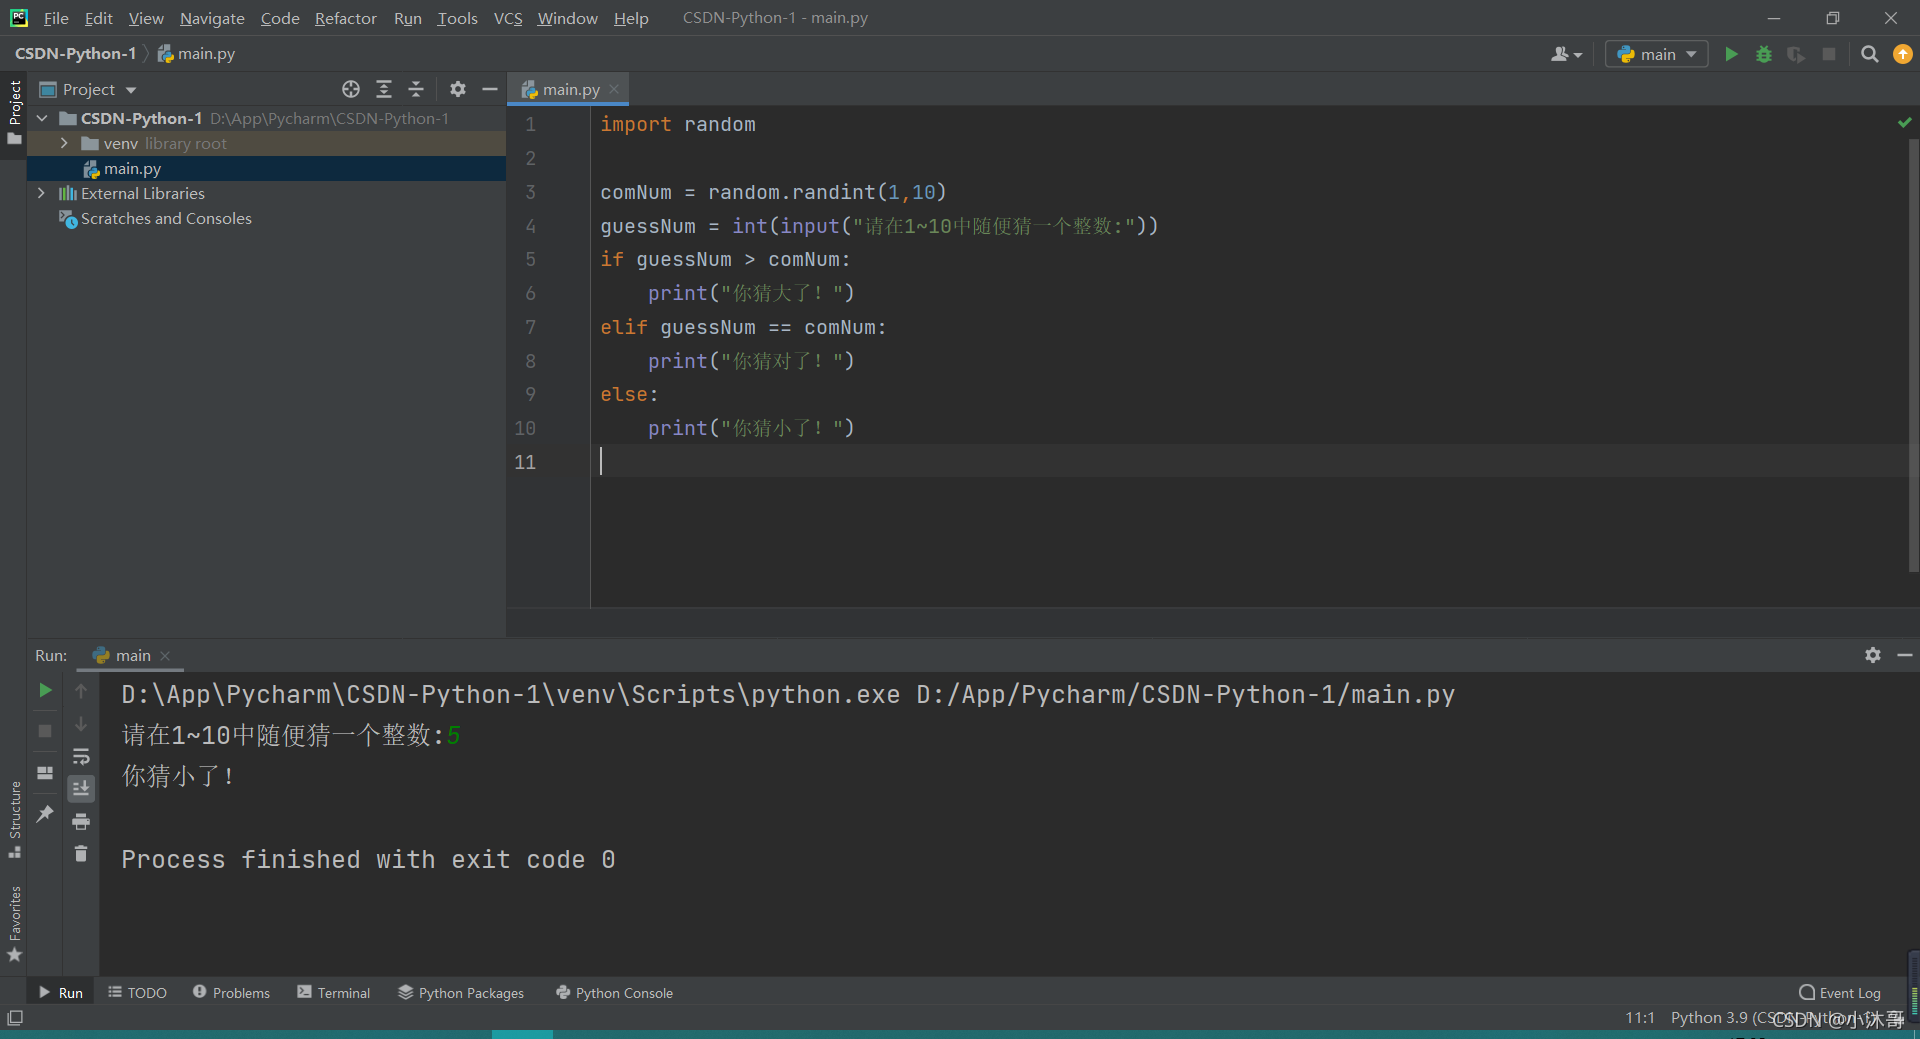The image size is (1920, 1039).
Task: Open the Problems tool window
Action: [231, 993]
